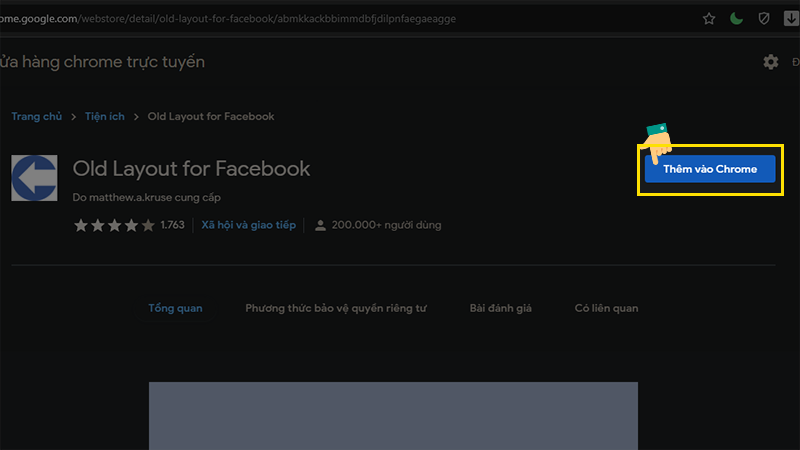
Task: Toggle the dark mode moon extension icon
Action: (736, 19)
